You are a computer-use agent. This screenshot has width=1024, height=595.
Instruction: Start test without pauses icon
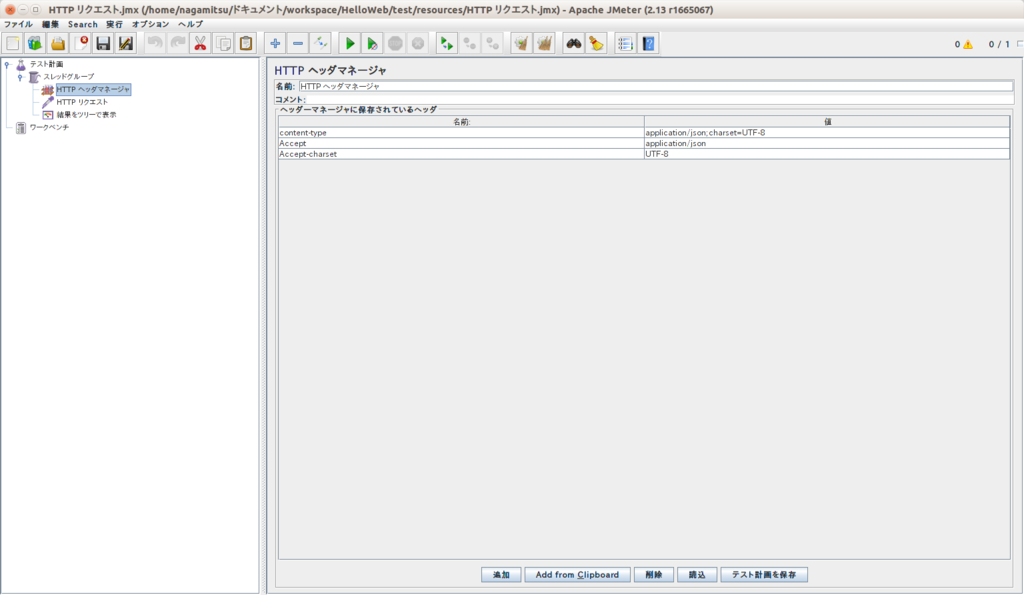pyautogui.click(x=372, y=44)
